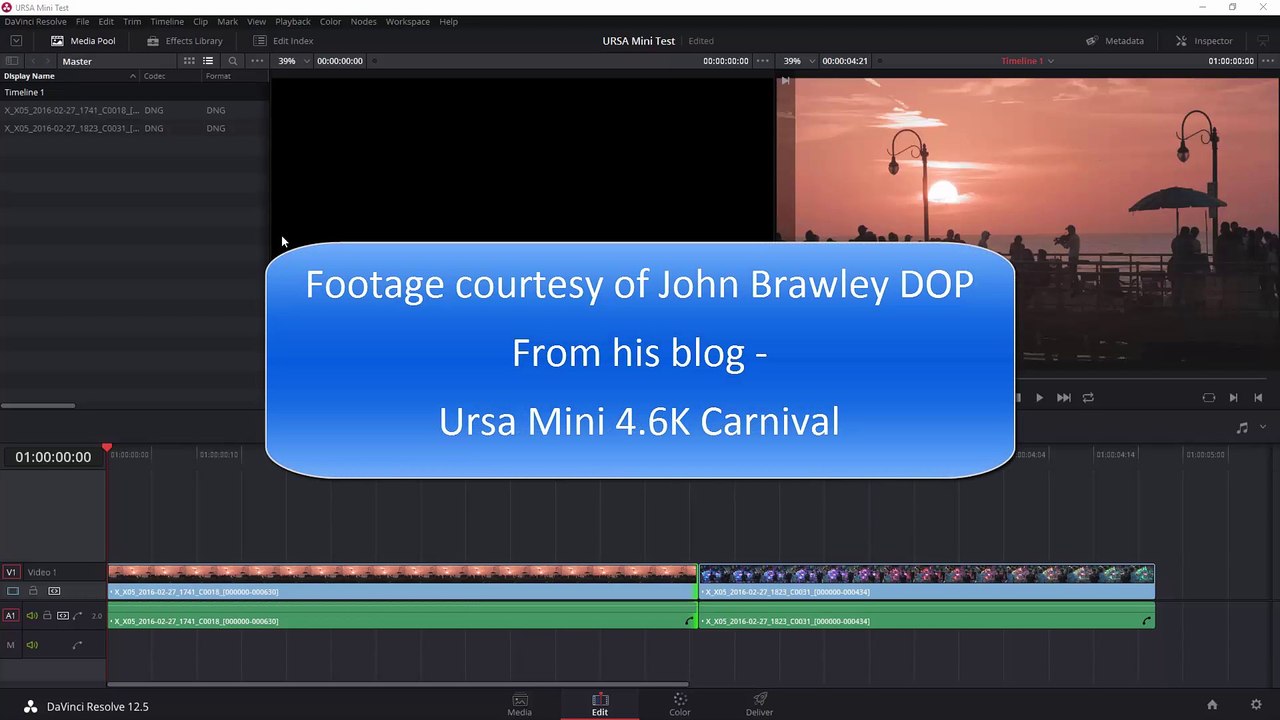Screen dimensions: 1280x720
Task: Open the Inspector panel
Action: 1204,41
